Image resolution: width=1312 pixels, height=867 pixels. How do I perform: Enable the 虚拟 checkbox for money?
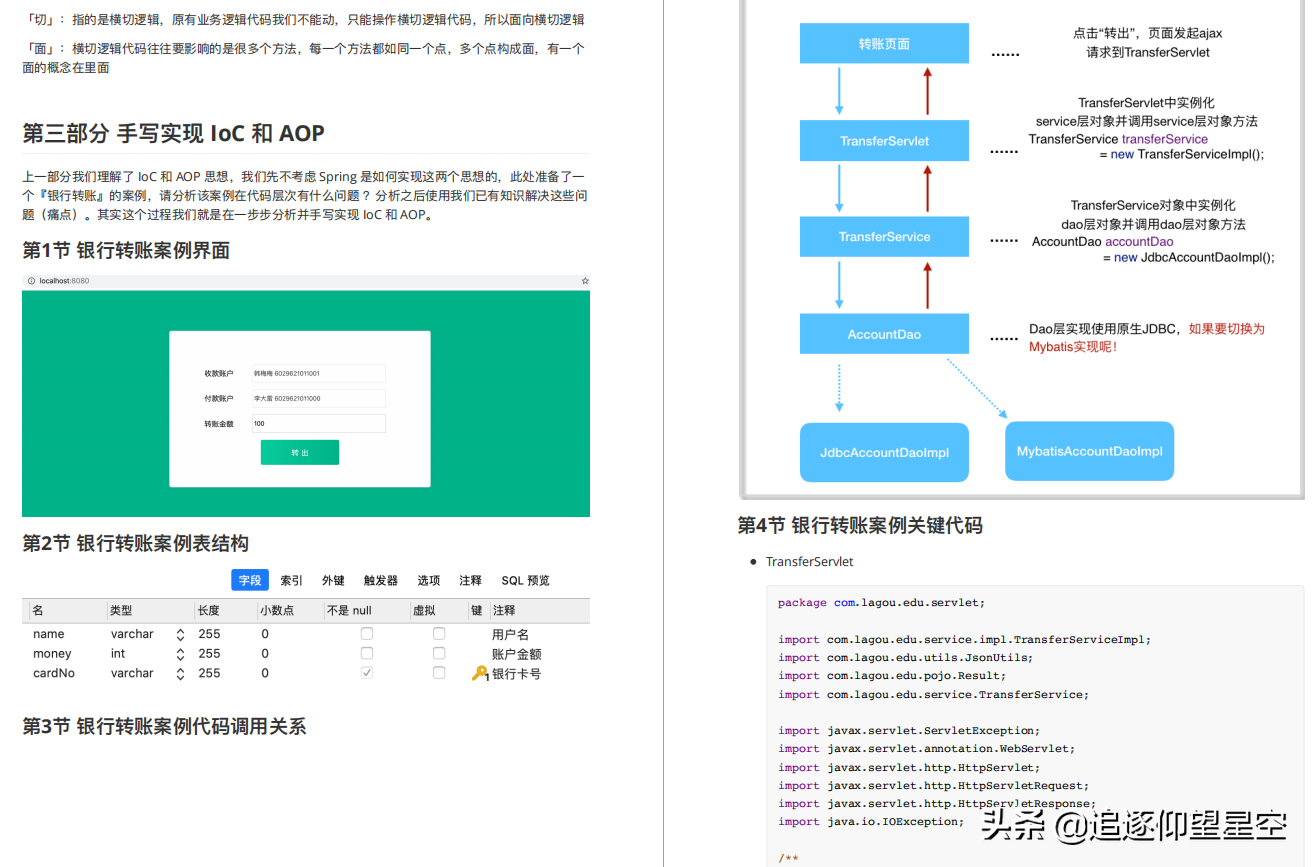(439, 654)
